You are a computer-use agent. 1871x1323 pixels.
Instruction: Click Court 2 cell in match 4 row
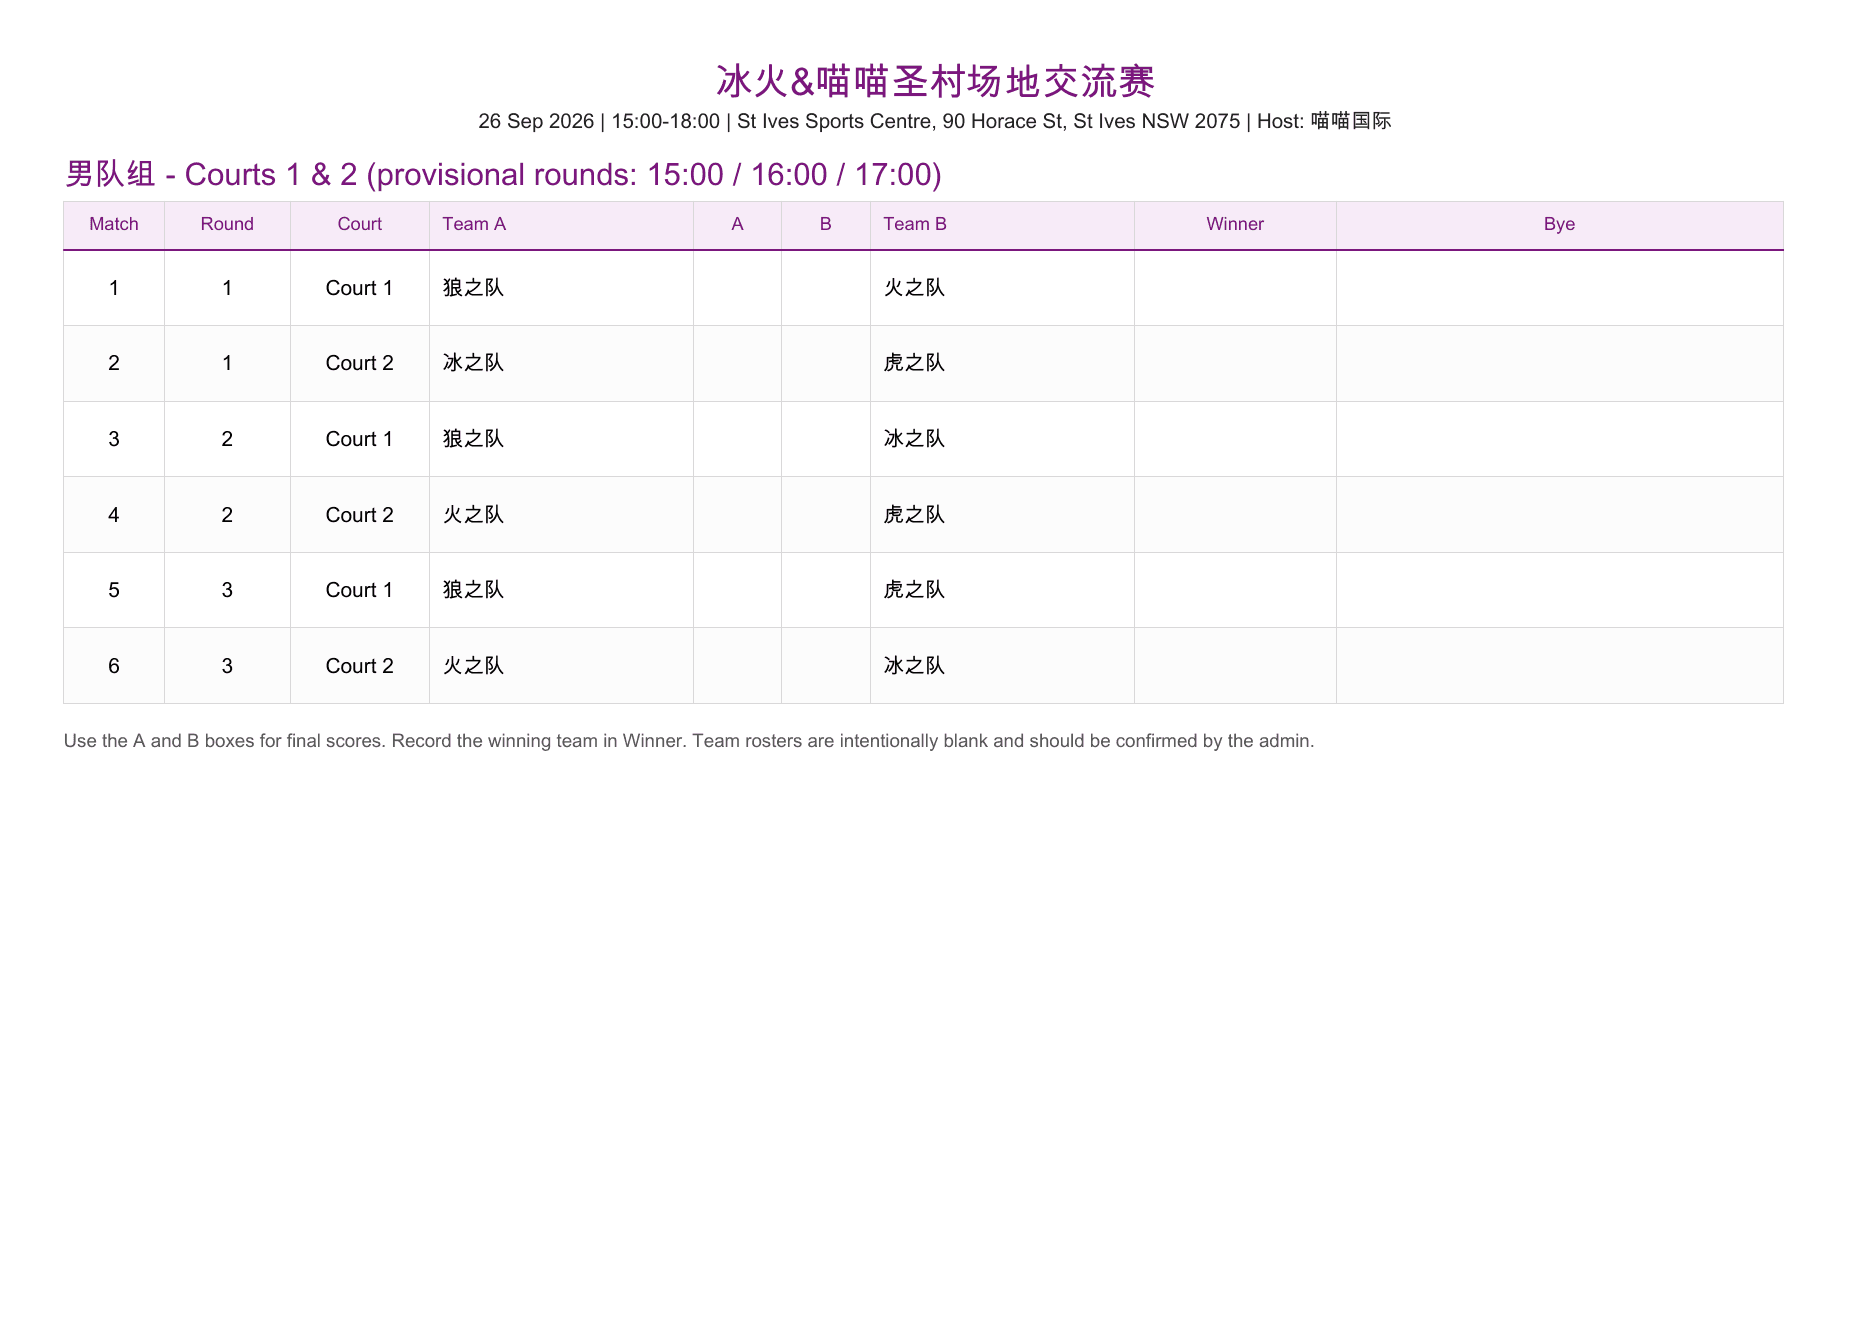tap(360, 515)
